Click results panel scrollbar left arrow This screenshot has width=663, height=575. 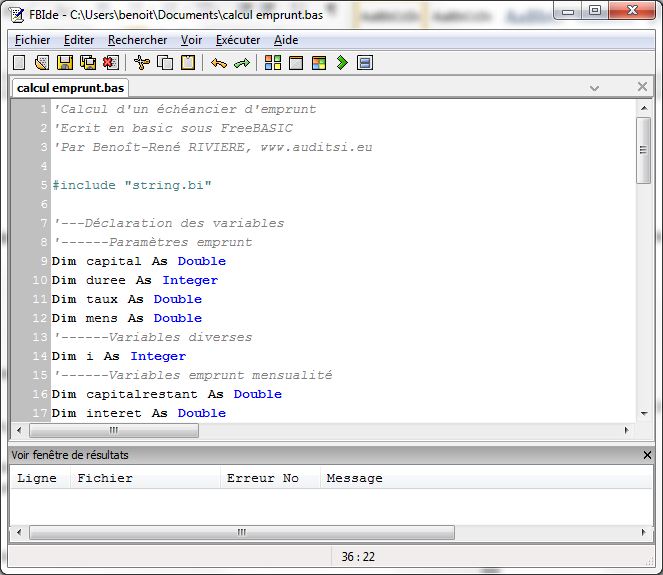(x=19, y=532)
